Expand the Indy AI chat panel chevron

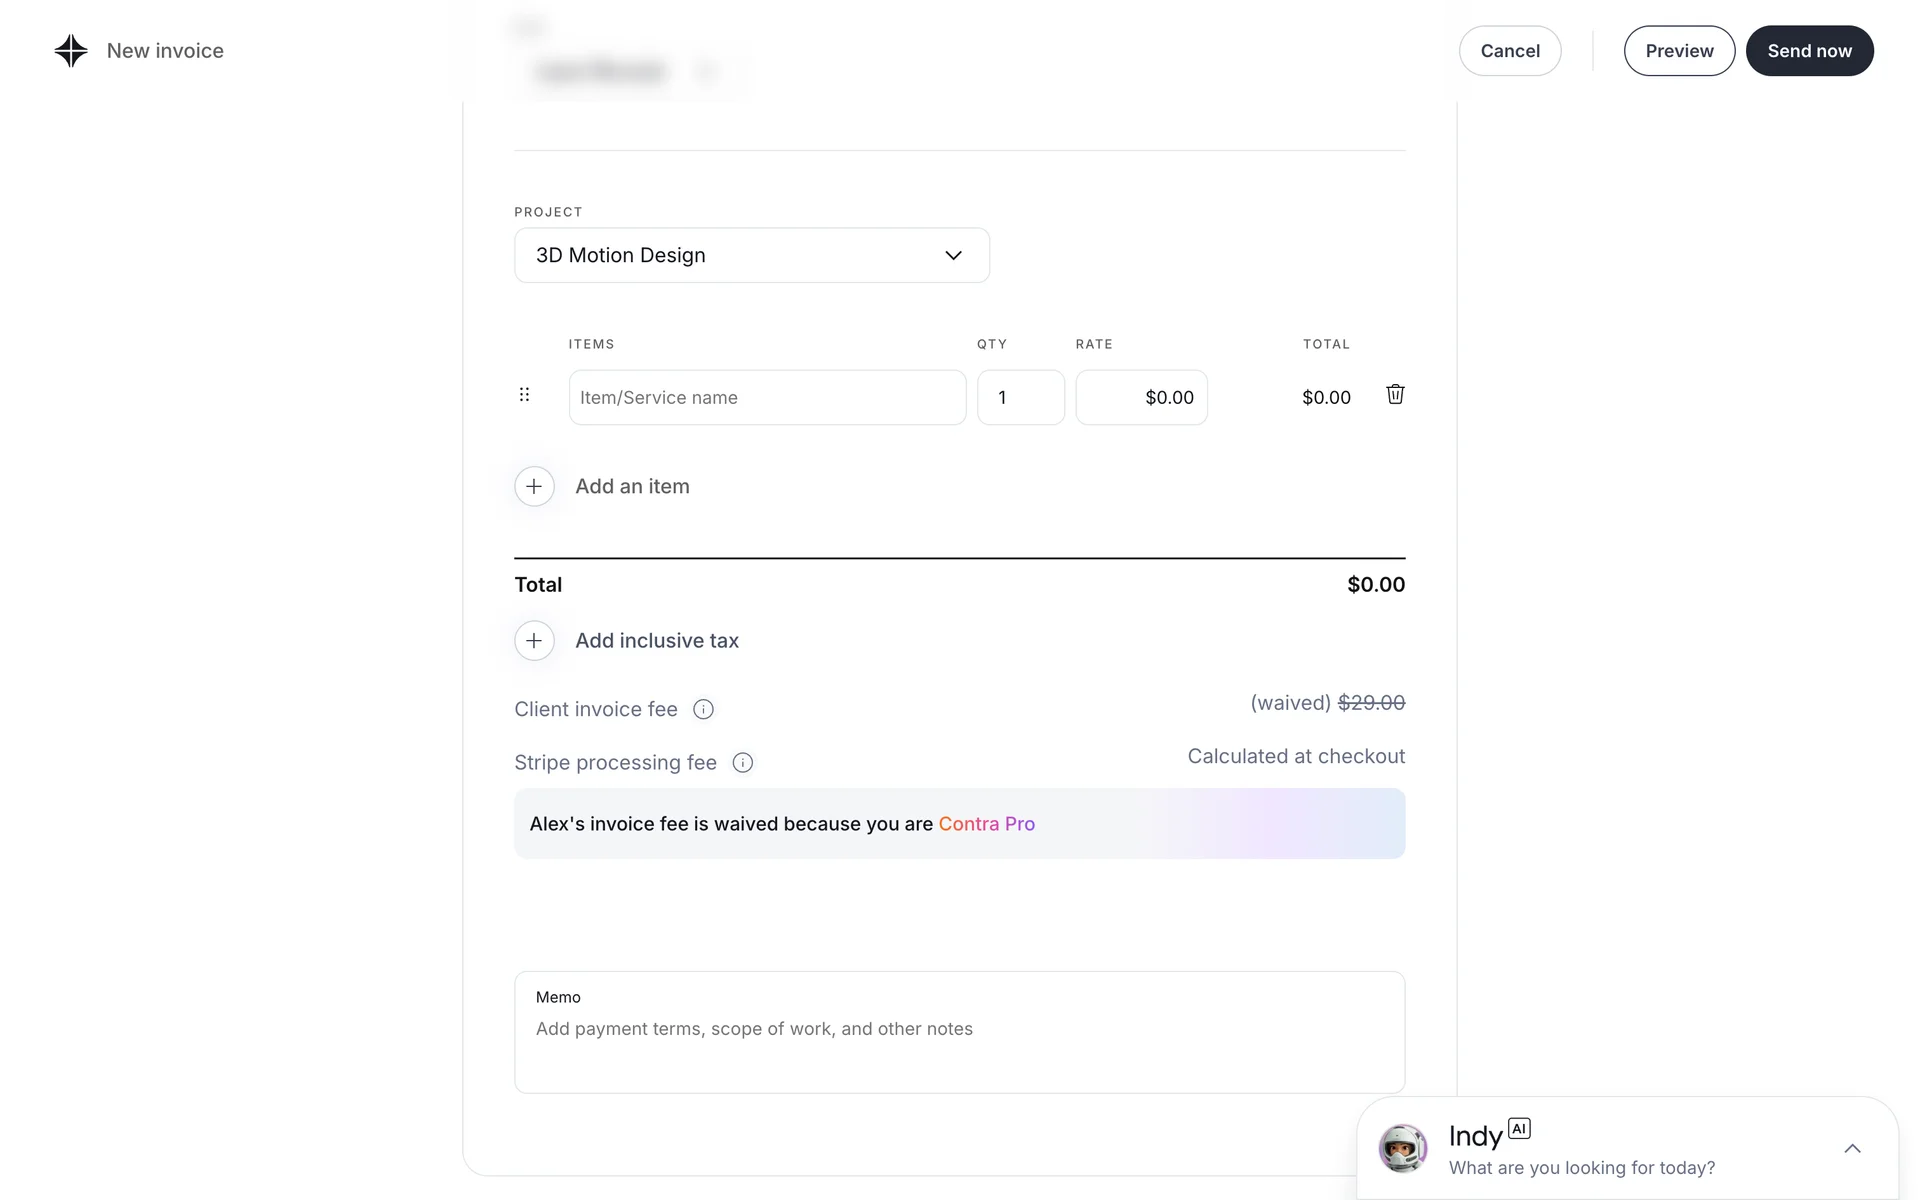[x=1852, y=1148]
